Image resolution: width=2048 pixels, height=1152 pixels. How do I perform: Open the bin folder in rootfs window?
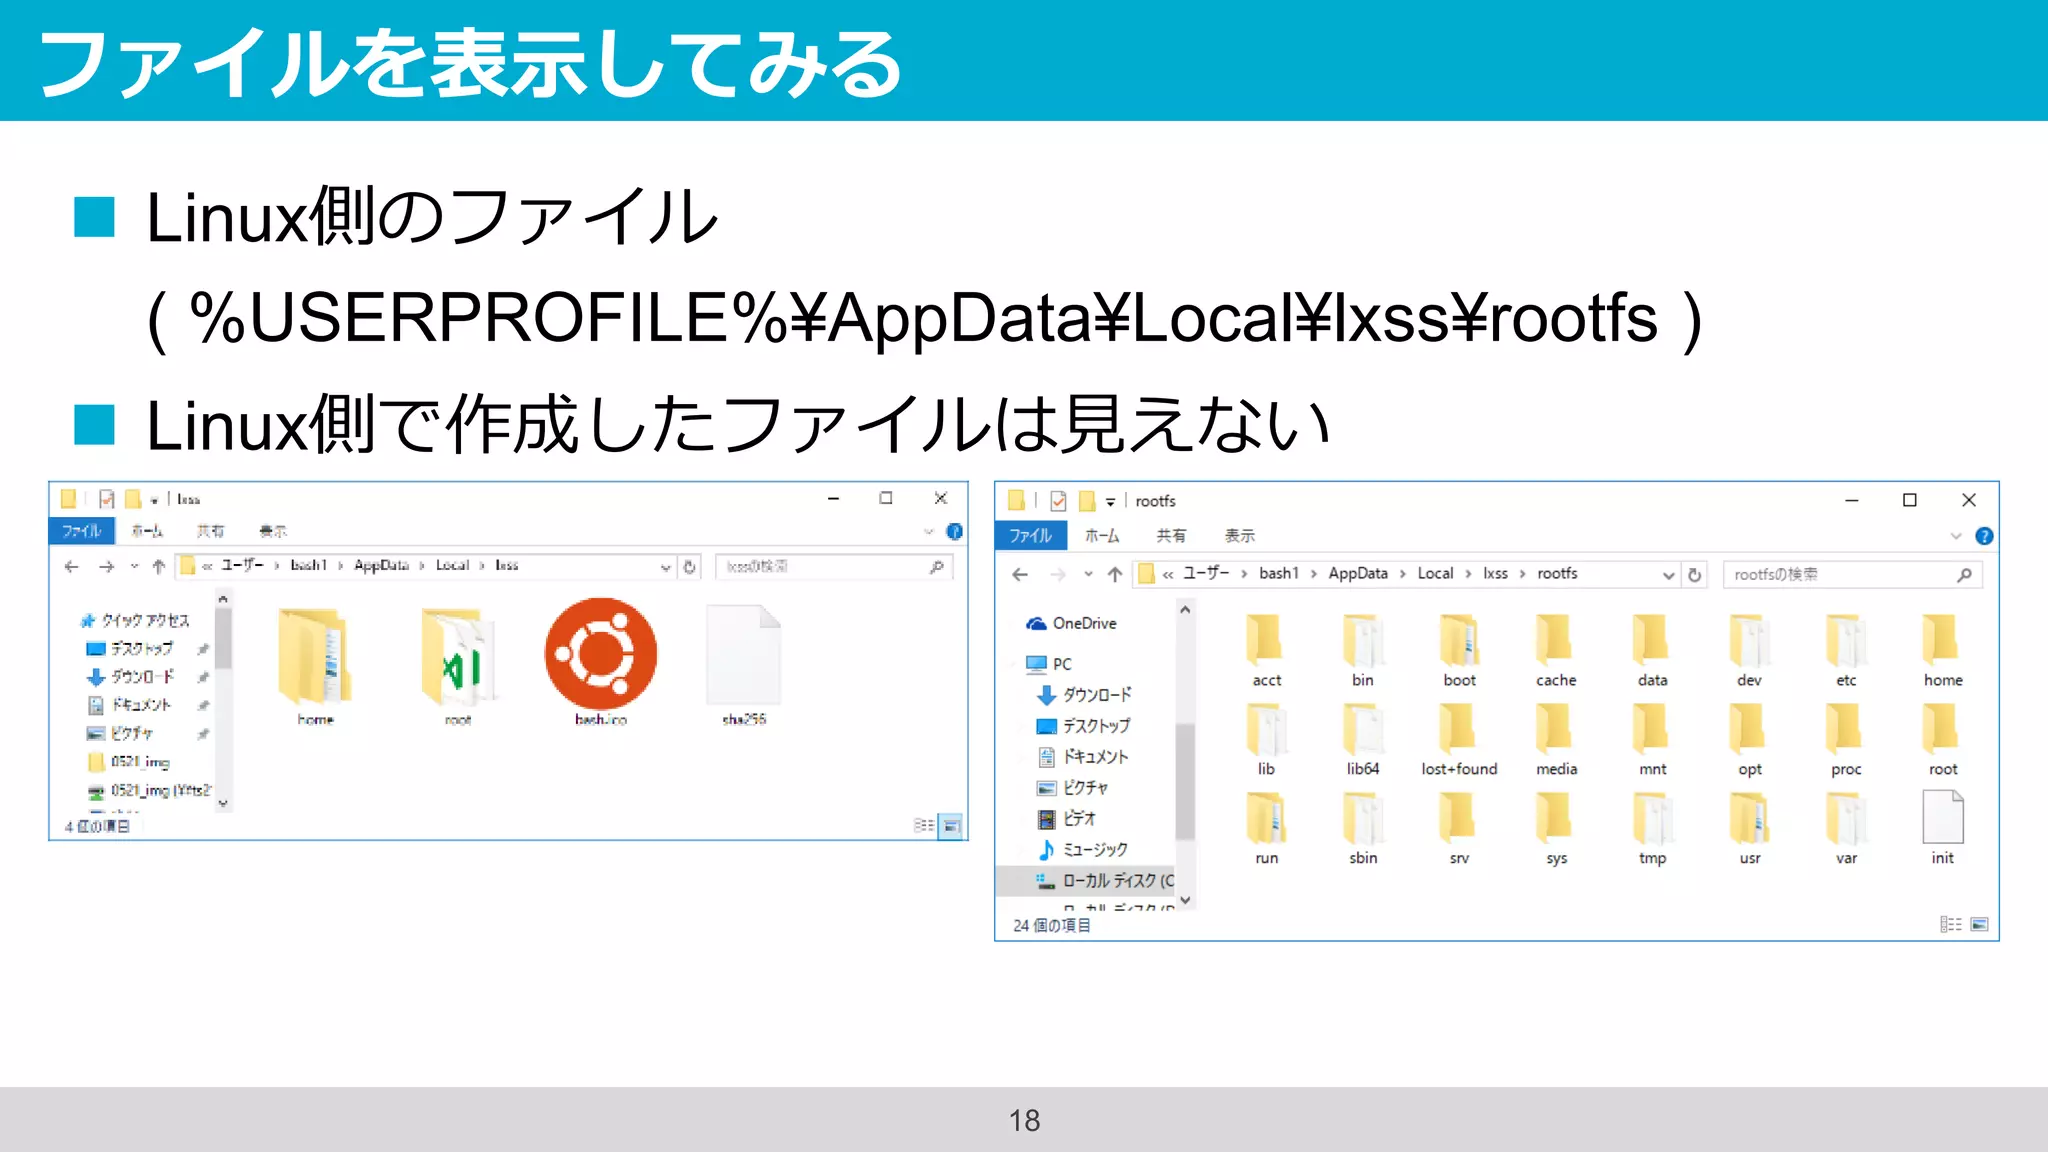coord(1363,650)
